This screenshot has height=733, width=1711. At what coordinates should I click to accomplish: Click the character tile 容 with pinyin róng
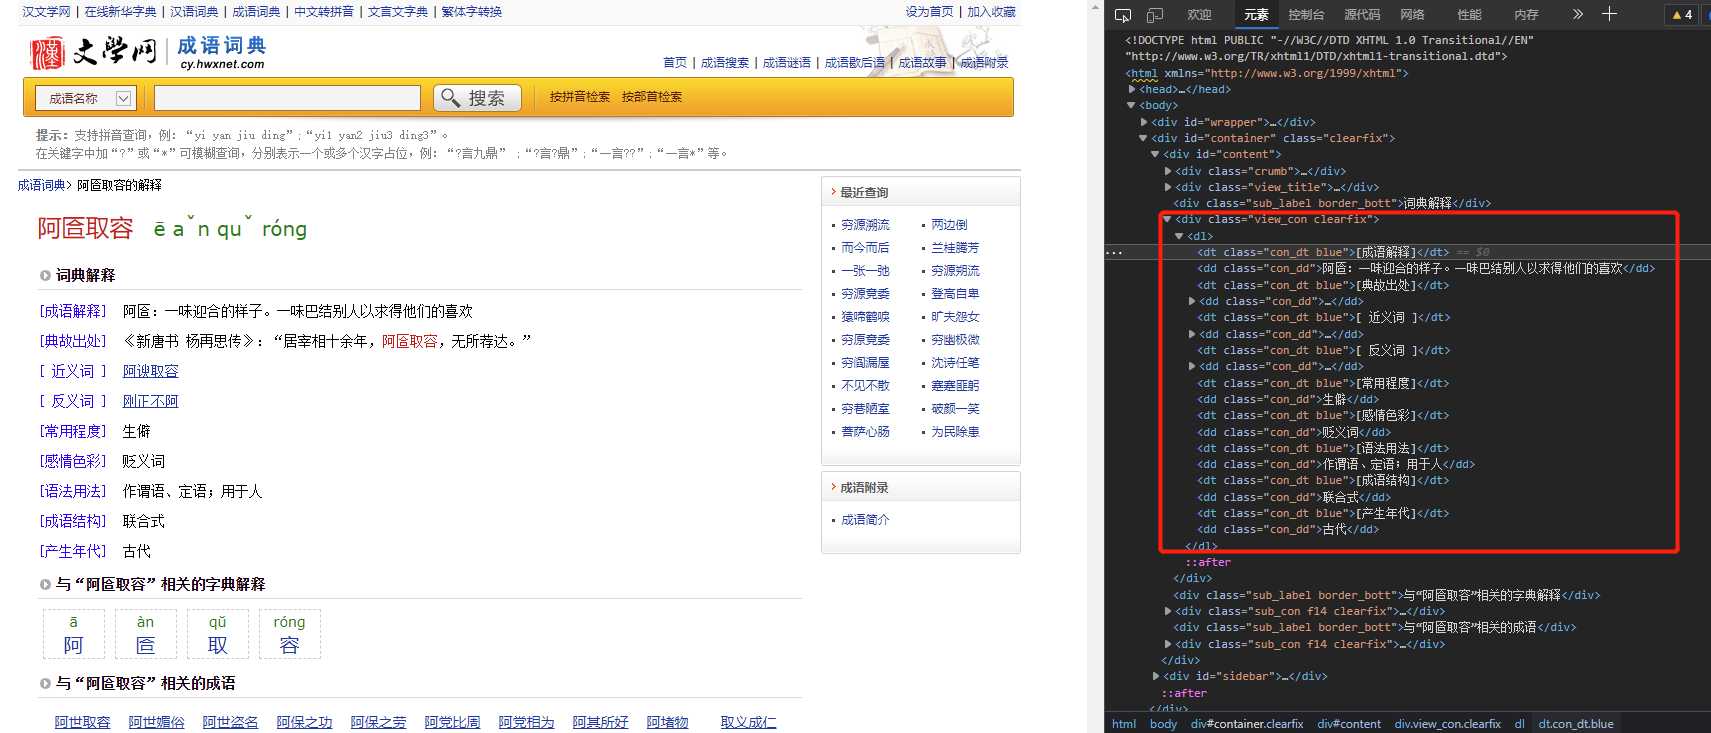tap(289, 634)
